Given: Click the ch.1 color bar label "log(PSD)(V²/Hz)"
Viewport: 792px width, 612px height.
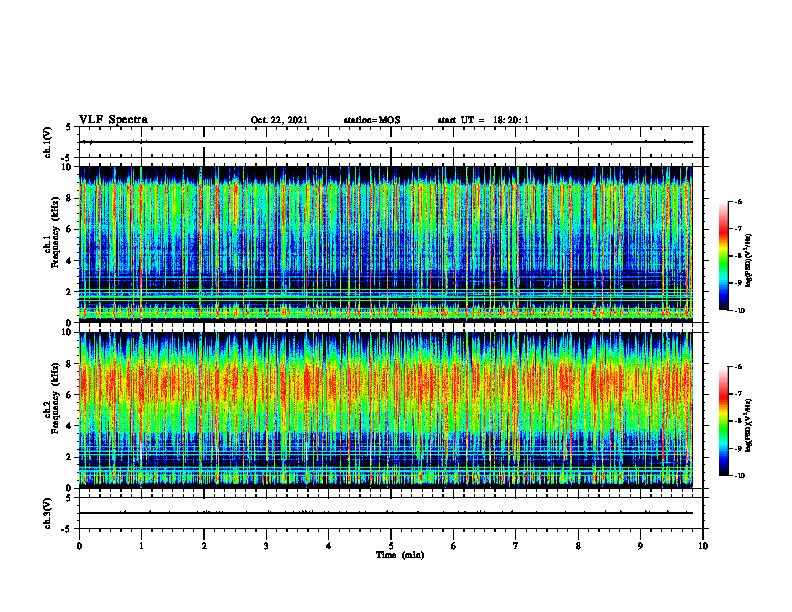Looking at the screenshot, I should 749,260.
